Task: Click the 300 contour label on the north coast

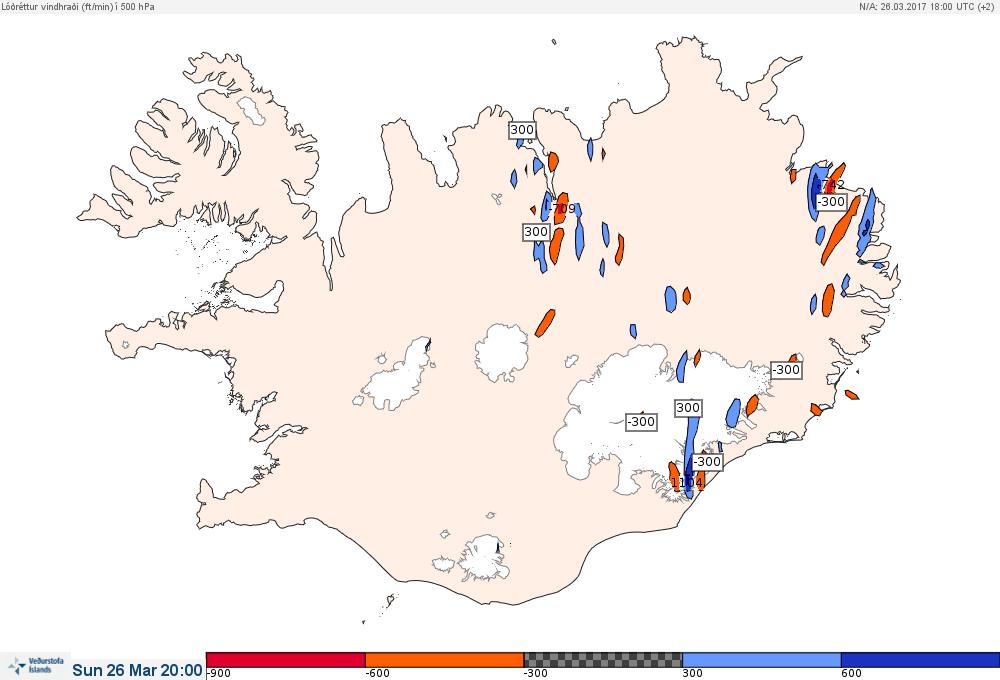Action: [522, 130]
